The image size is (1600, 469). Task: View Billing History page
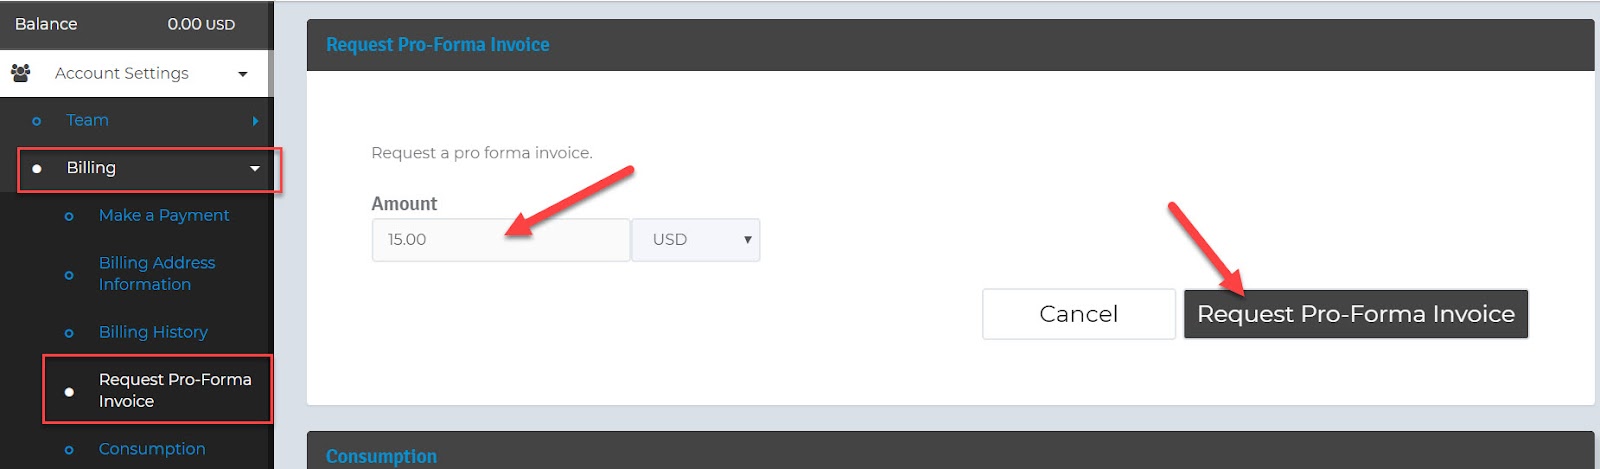[x=153, y=332]
